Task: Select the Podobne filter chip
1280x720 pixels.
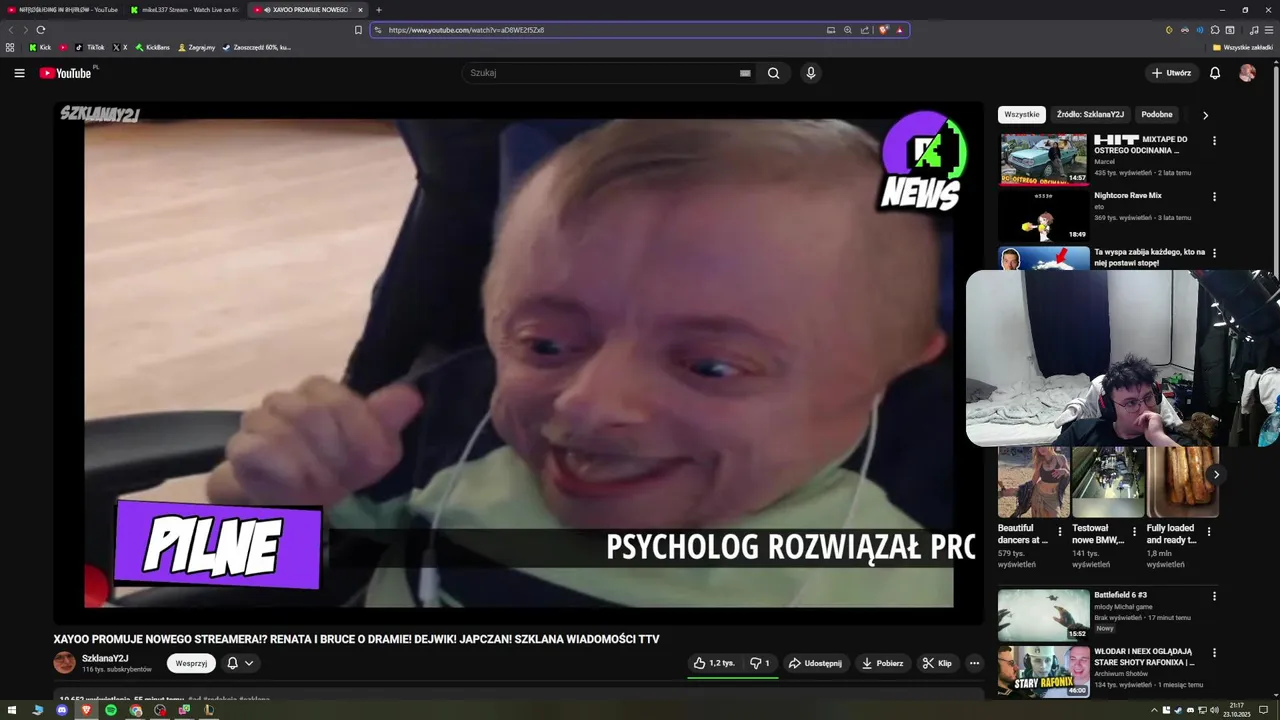Action: pyautogui.click(x=1157, y=114)
